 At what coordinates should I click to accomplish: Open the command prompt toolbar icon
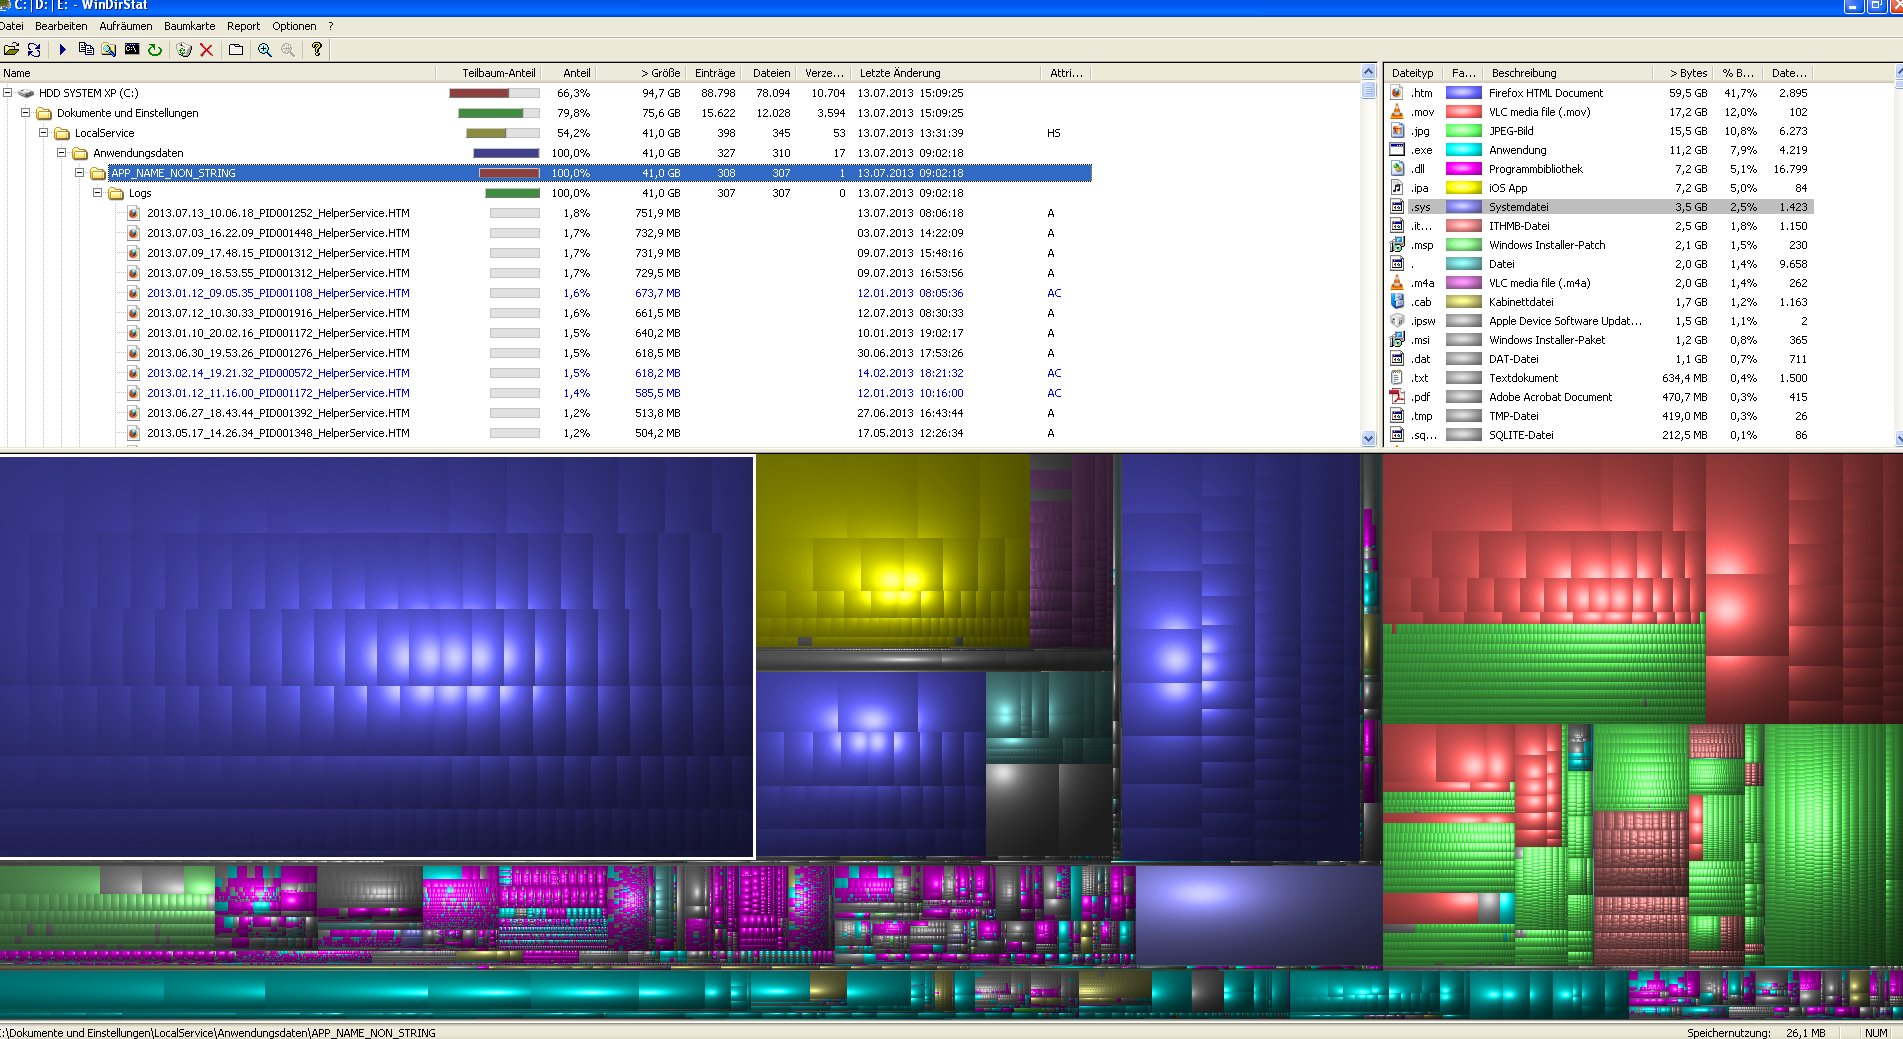click(132, 49)
